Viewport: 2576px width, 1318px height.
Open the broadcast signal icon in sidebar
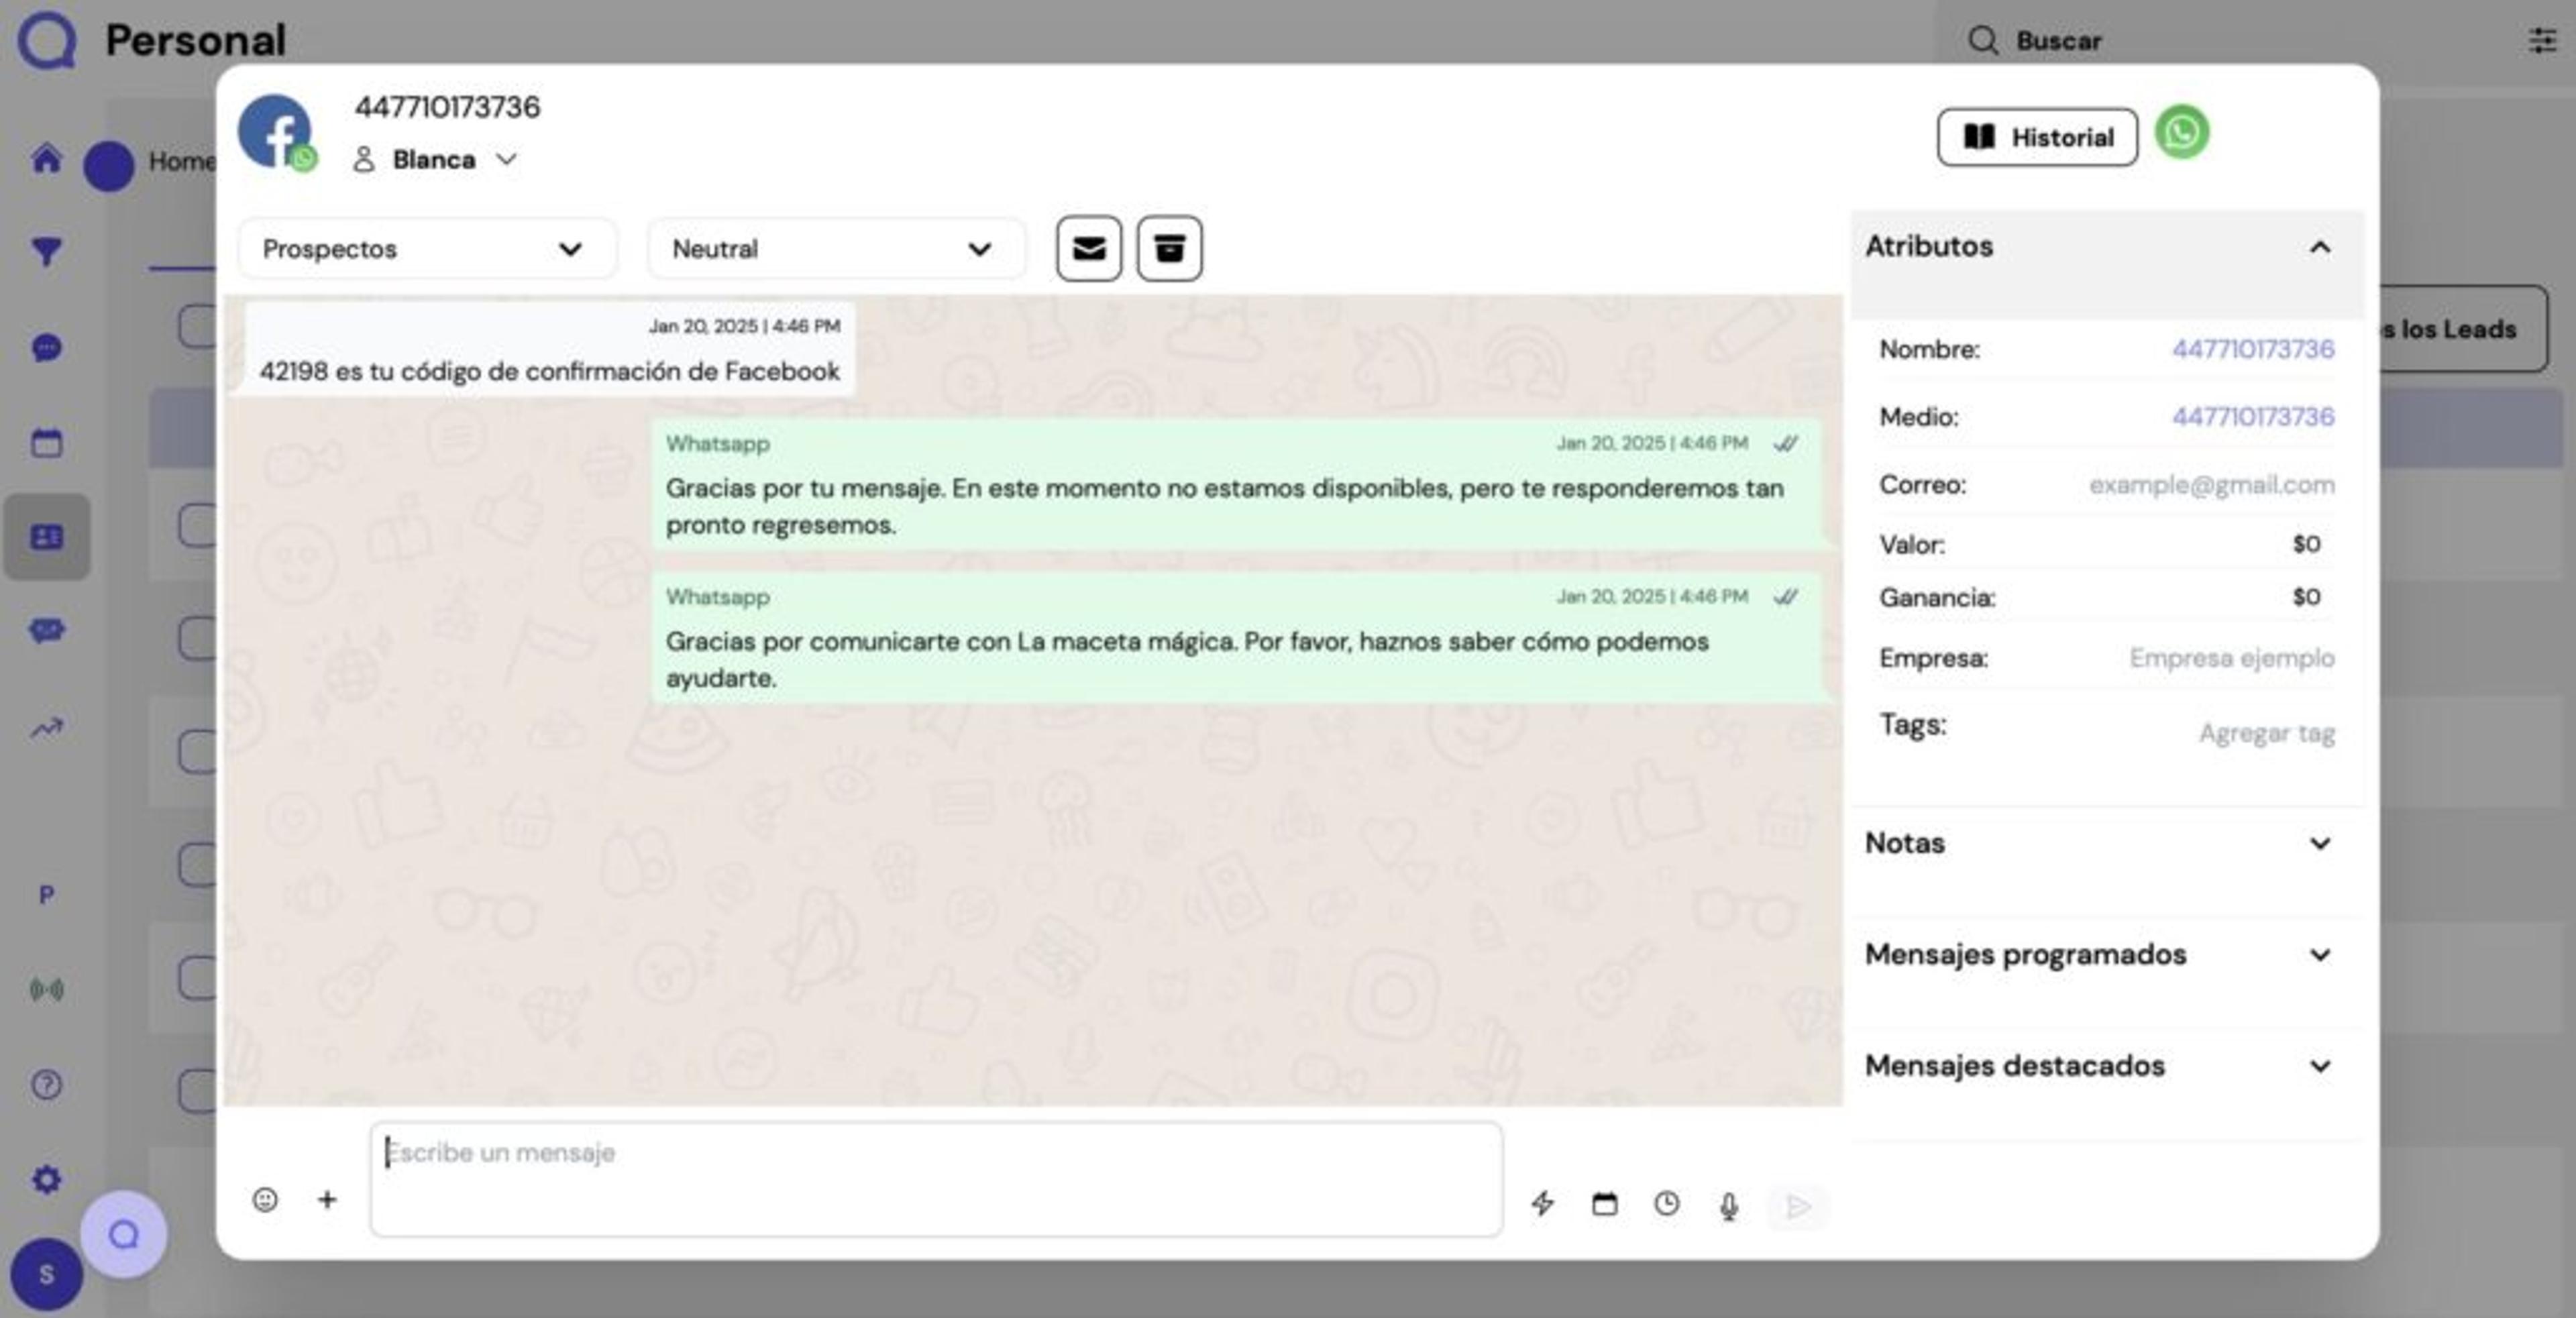46,989
